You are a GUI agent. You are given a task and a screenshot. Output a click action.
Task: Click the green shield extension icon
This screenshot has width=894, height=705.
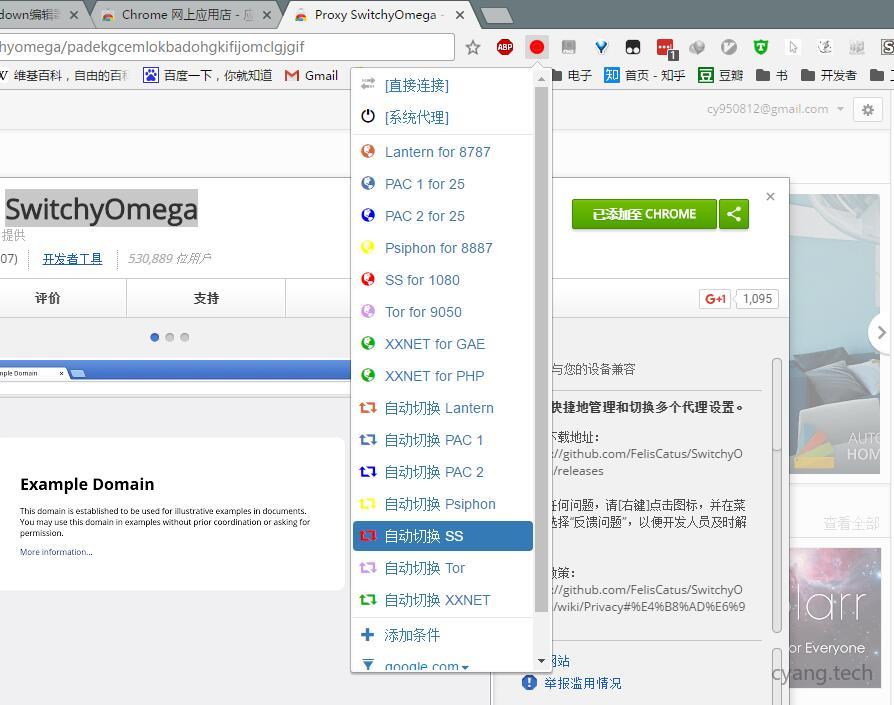[x=761, y=47]
